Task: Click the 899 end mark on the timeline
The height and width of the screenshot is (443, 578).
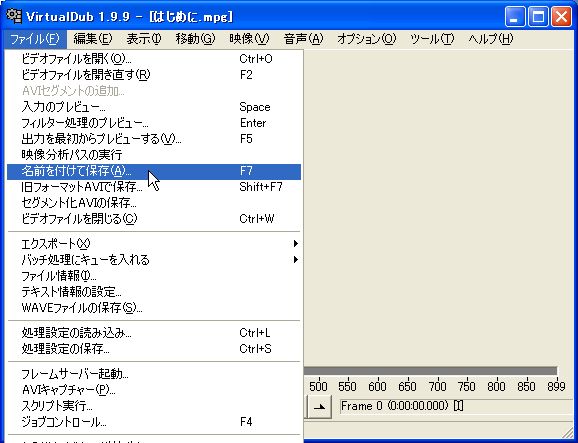Action: (x=556, y=387)
